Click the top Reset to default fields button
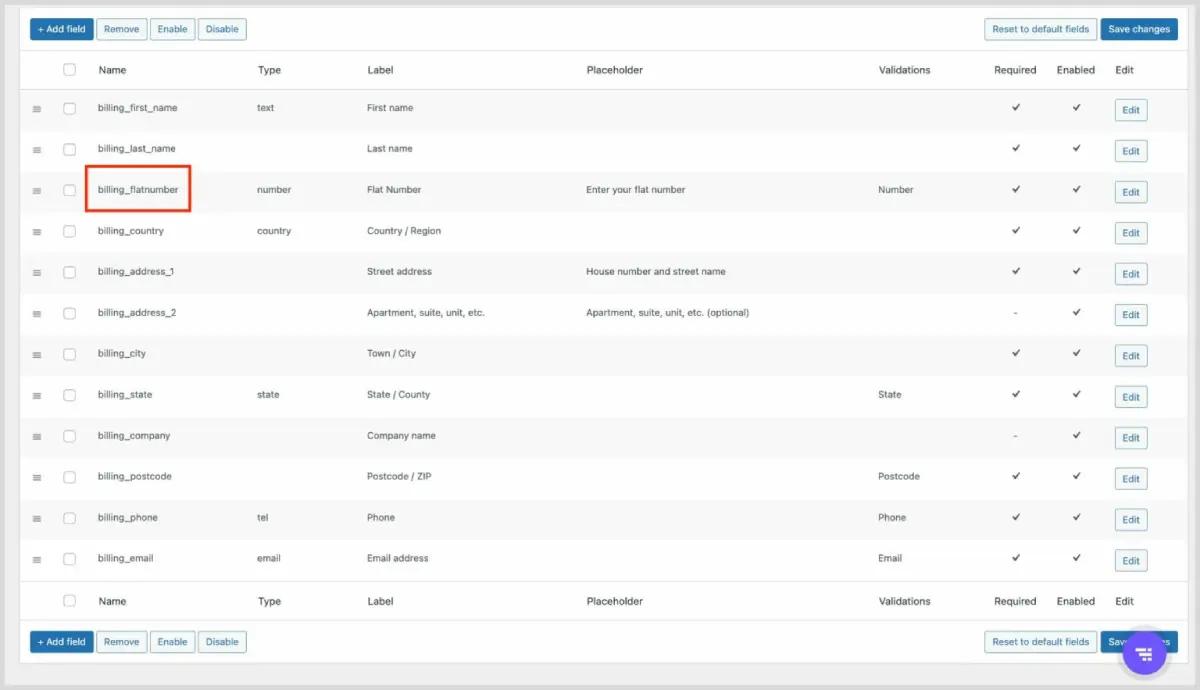Screen dimensions: 1200x690 [x=1040, y=29]
